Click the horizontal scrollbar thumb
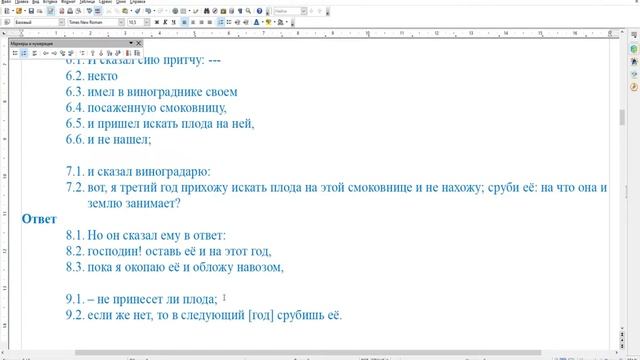 tap(308, 353)
